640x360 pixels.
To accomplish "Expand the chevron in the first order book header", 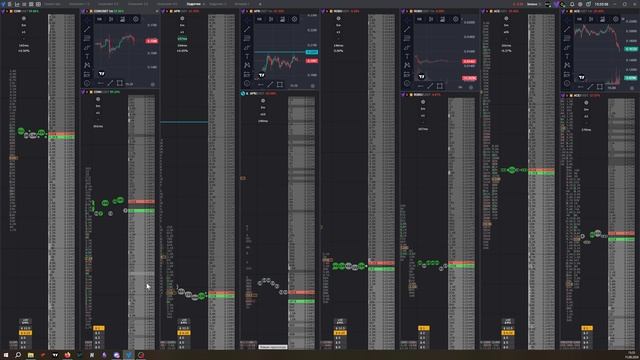I will click(x=7, y=11).
